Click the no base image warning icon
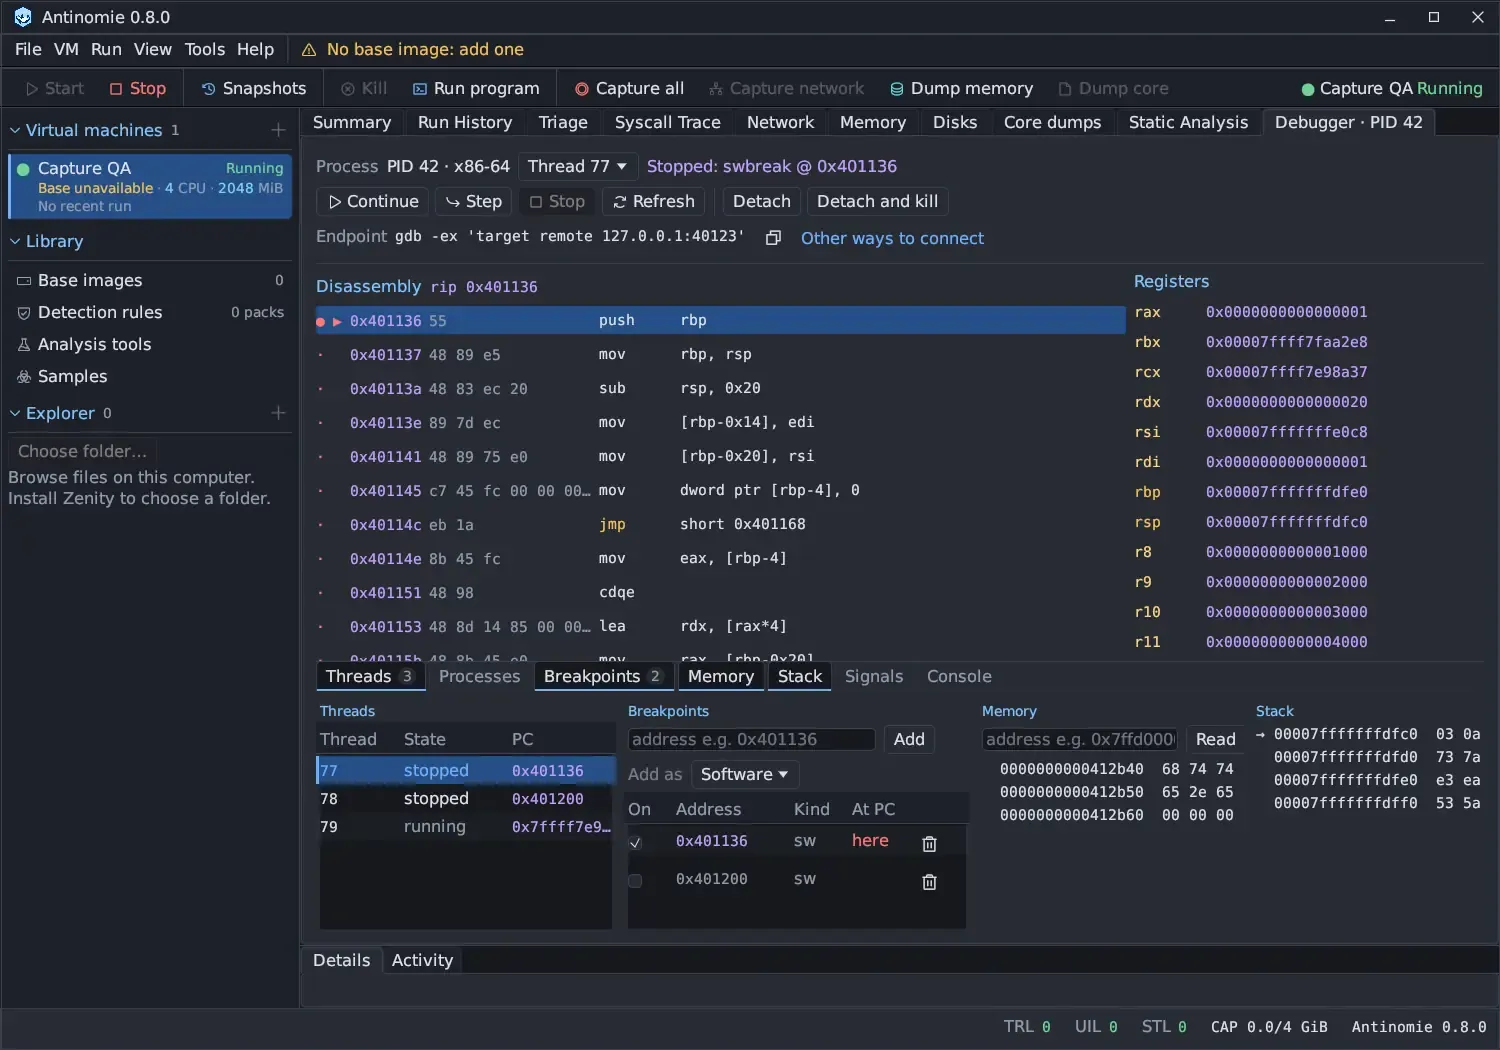Screen dimensions: 1500x1050 tap(309, 50)
